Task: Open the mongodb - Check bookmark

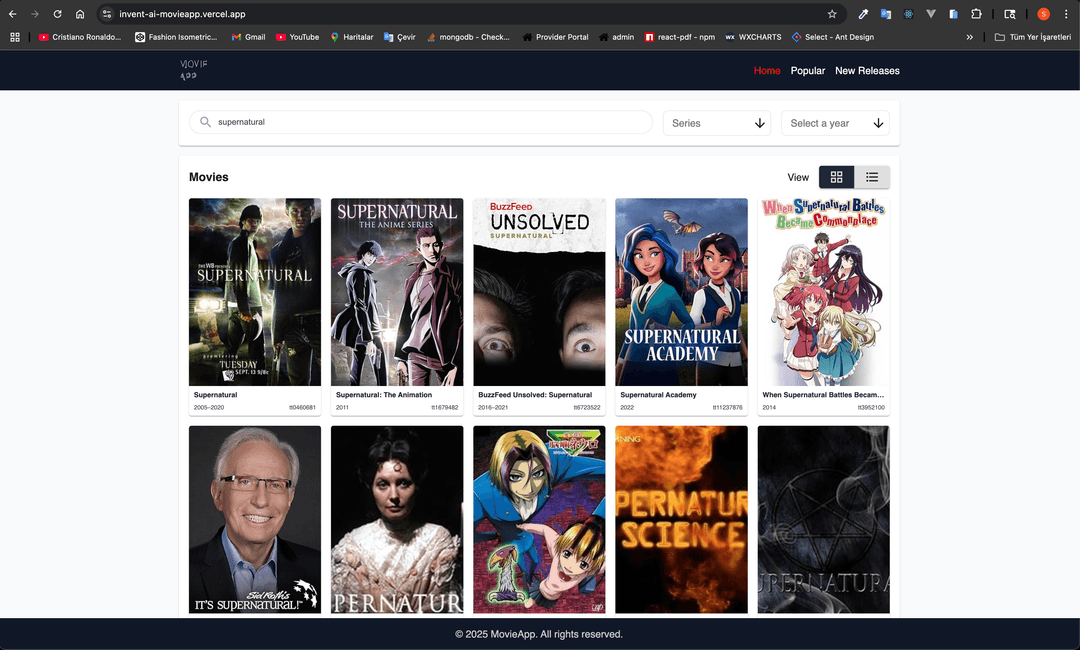Action: click(x=468, y=37)
